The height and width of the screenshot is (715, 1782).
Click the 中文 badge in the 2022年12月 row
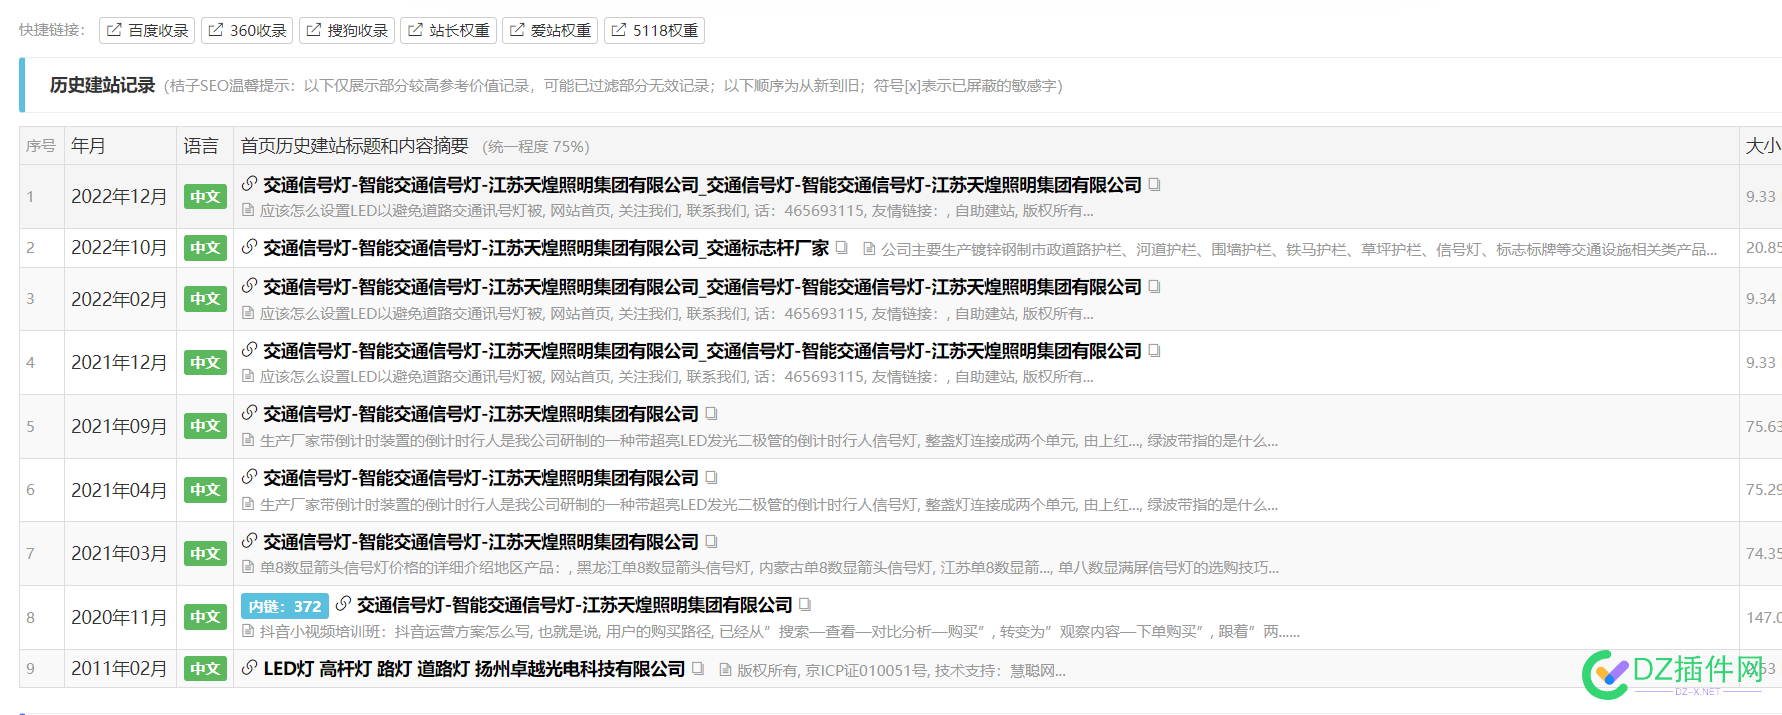pos(205,197)
